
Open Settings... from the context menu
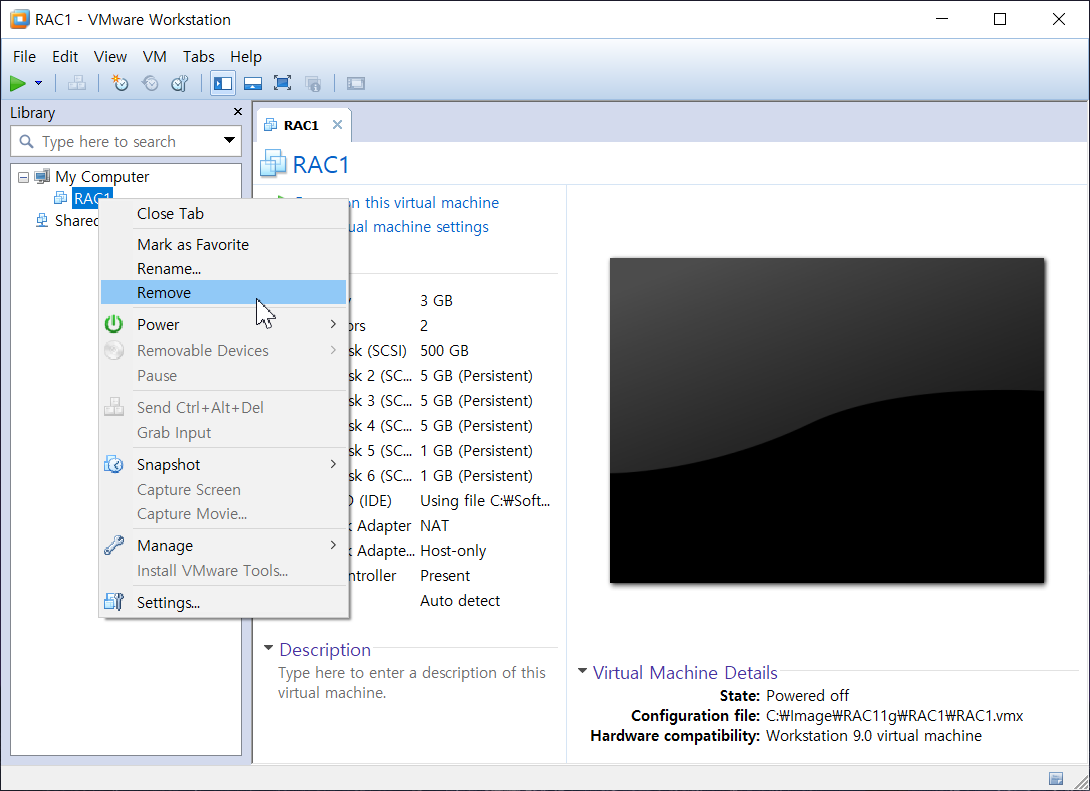[223, 603]
